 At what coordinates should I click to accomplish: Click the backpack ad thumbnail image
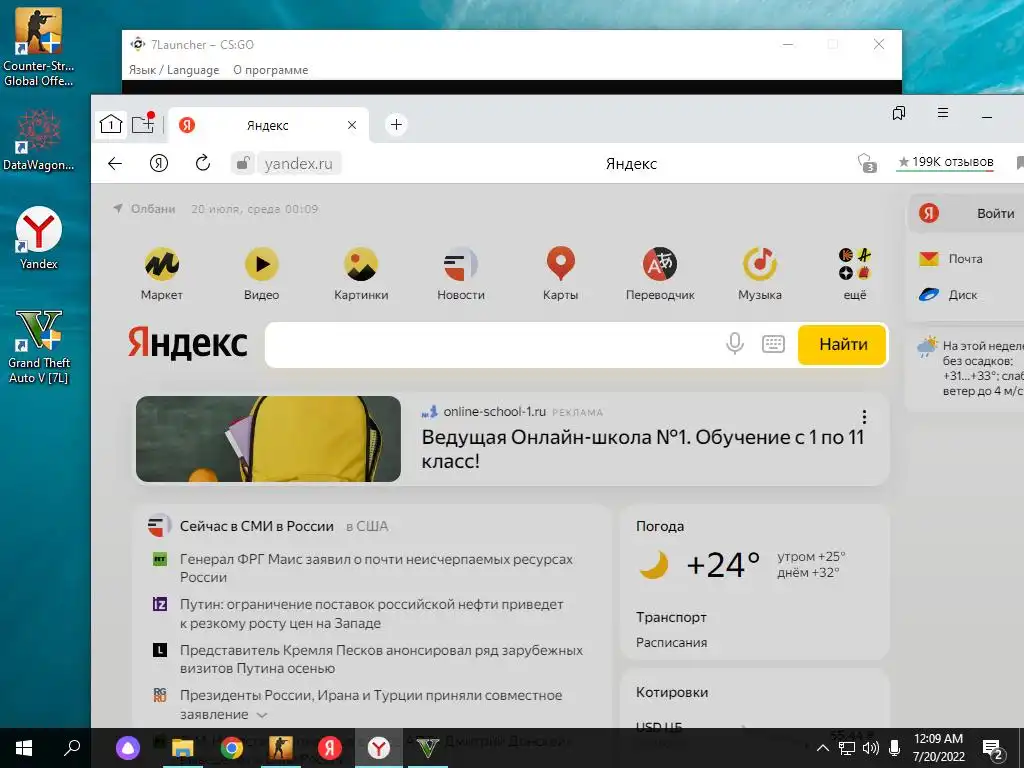pyautogui.click(x=268, y=439)
